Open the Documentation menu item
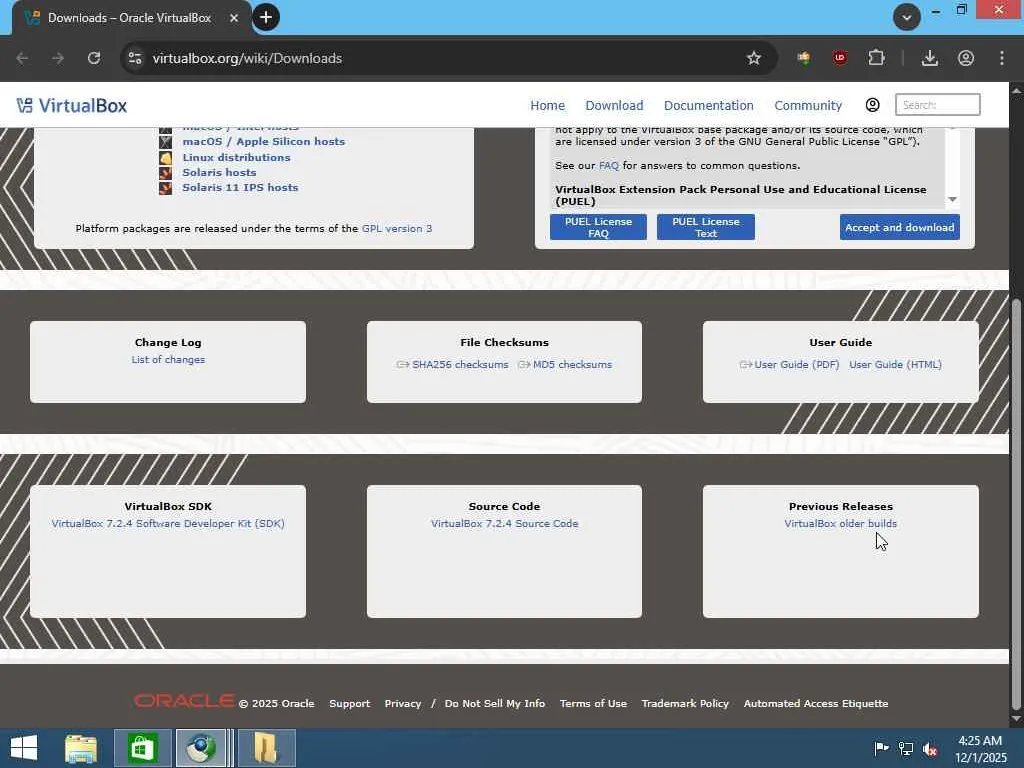The width and height of the screenshot is (1024, 768). [709, 105]
